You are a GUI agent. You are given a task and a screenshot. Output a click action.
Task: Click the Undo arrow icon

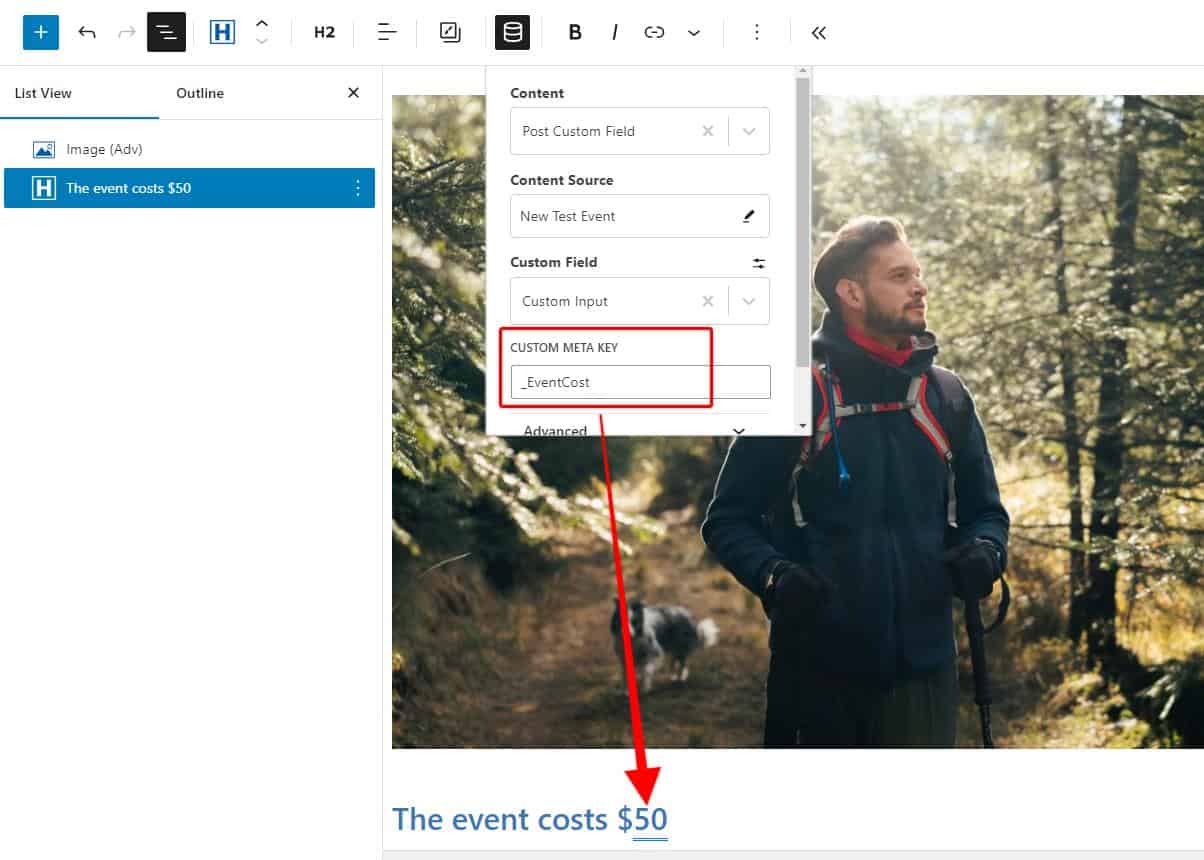point(87,32)
